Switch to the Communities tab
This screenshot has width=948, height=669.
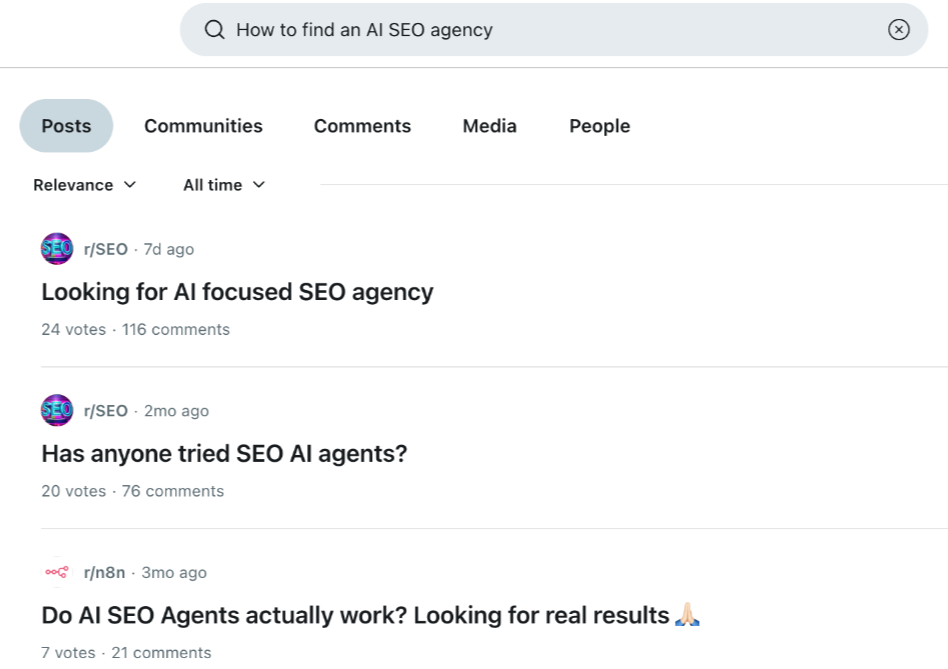[203, 126]
